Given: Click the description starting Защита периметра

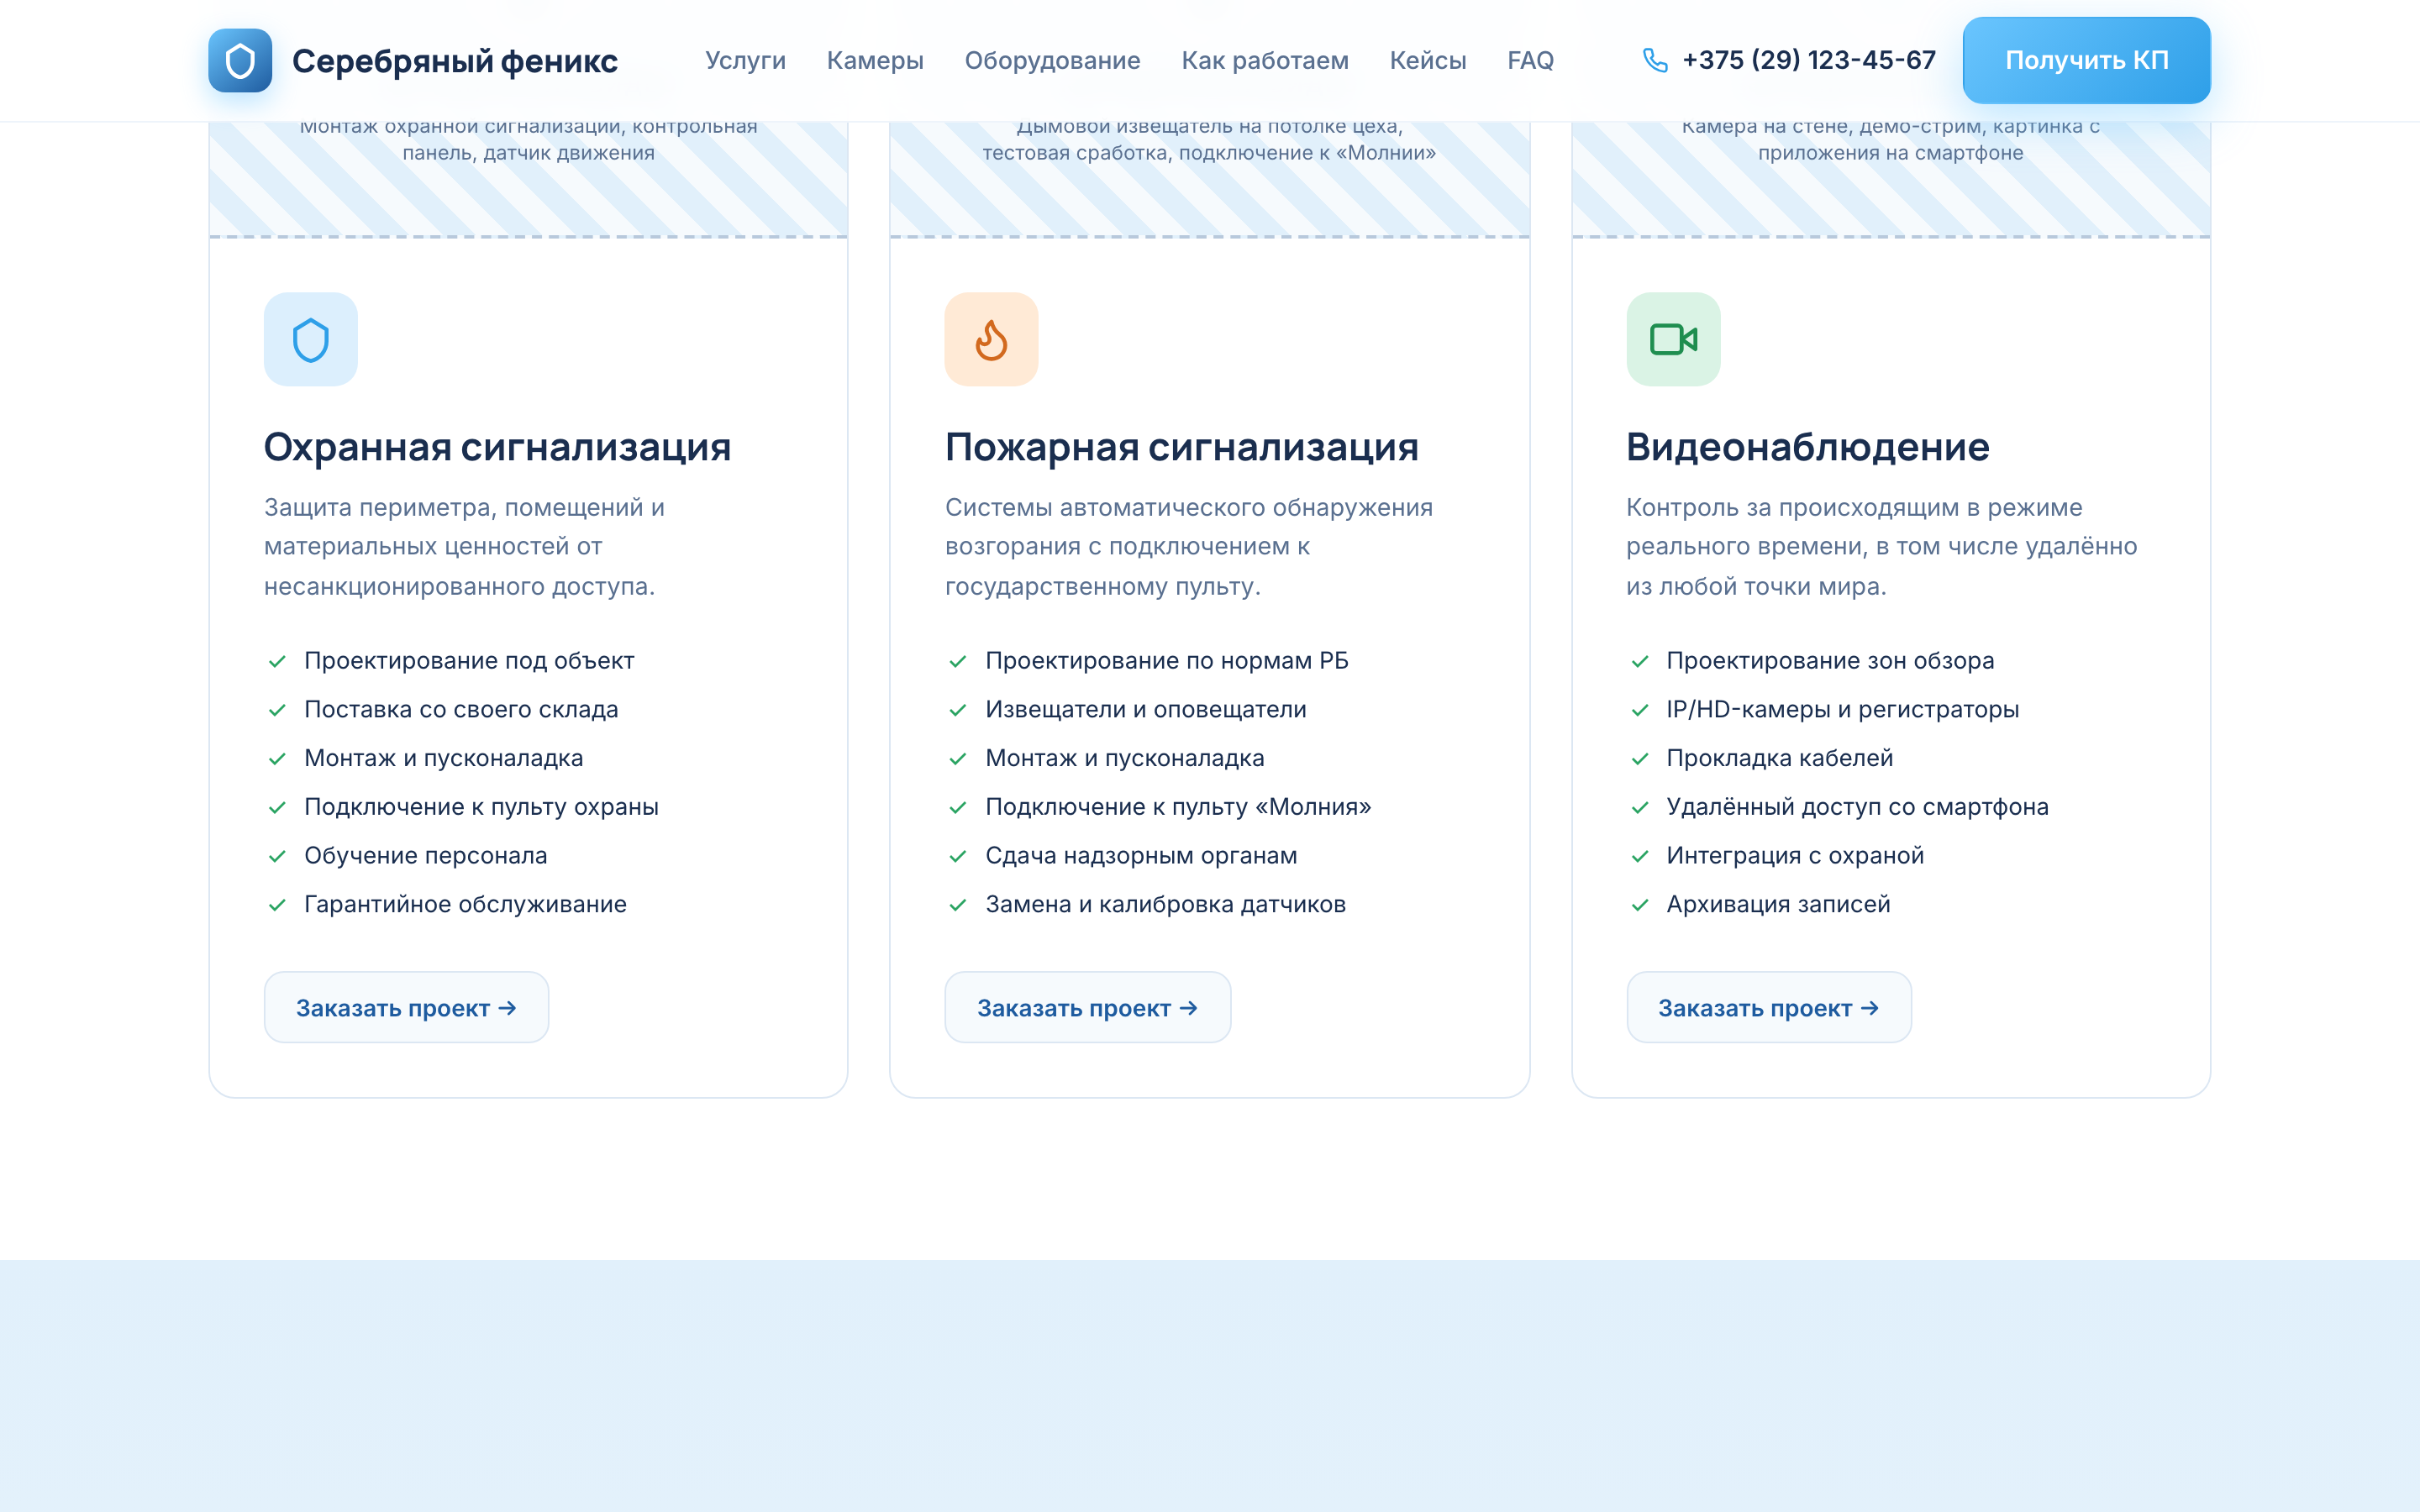Looking at the screenshot, I should [464, 547].
